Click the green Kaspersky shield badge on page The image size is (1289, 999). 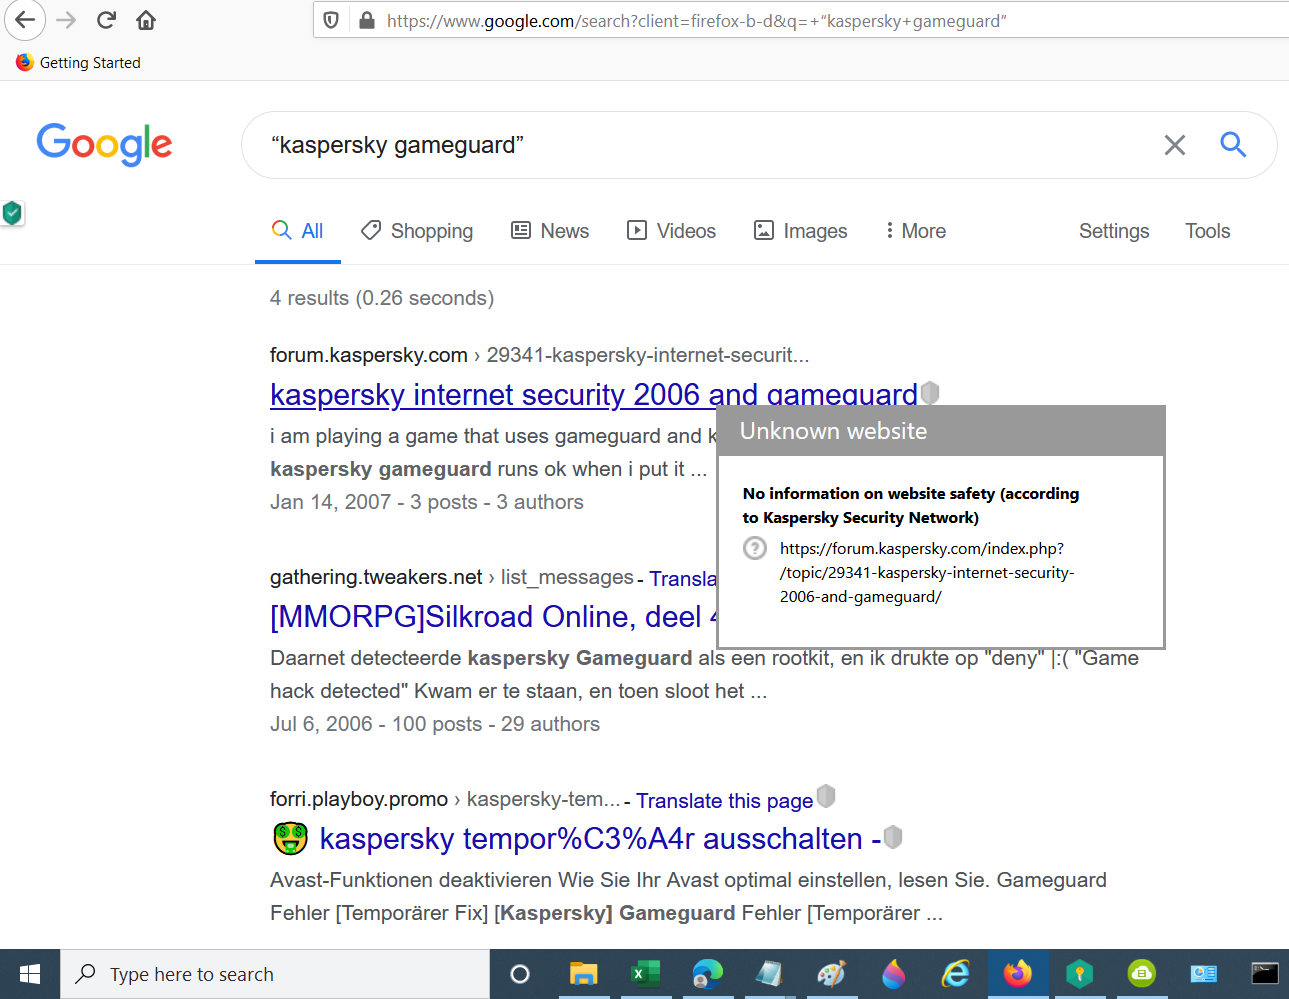tap(12, 212)
